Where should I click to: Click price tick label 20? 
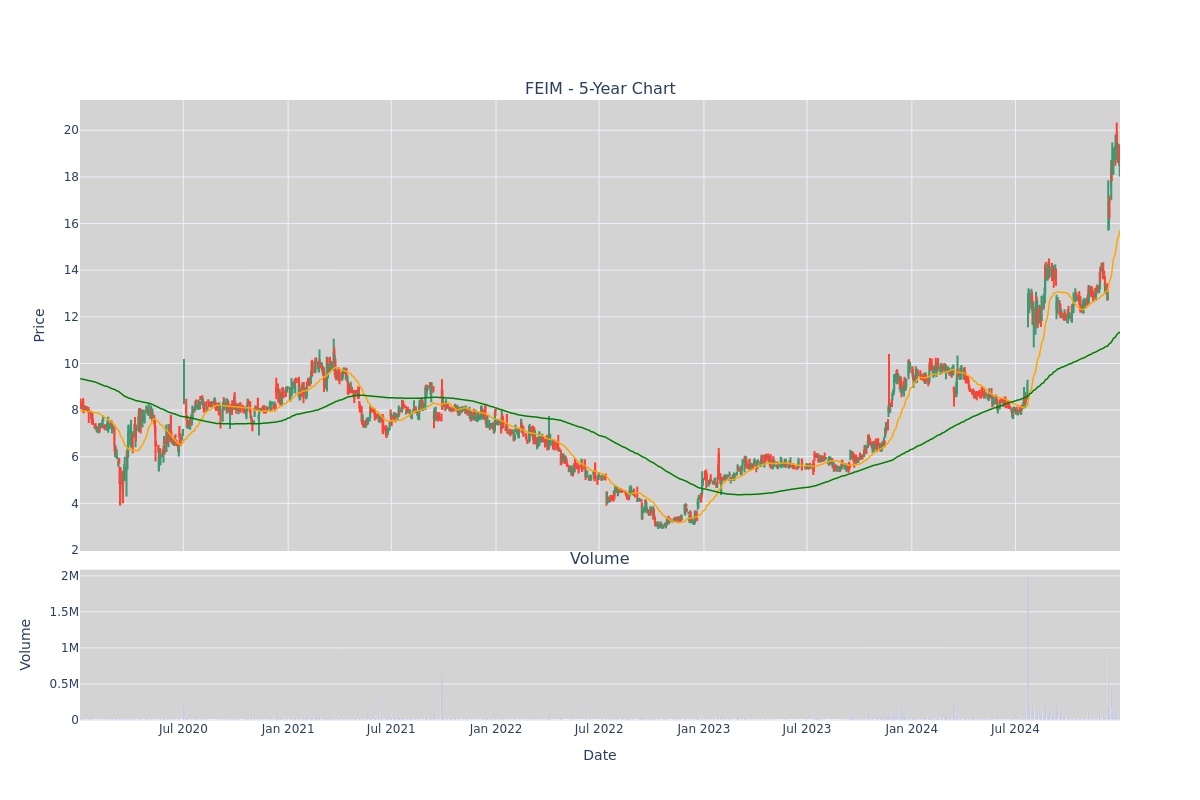[x=71, y=130]
